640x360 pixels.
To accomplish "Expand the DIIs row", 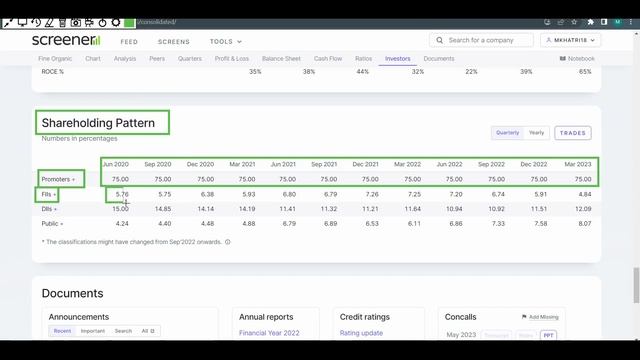I will coord(49,209).
